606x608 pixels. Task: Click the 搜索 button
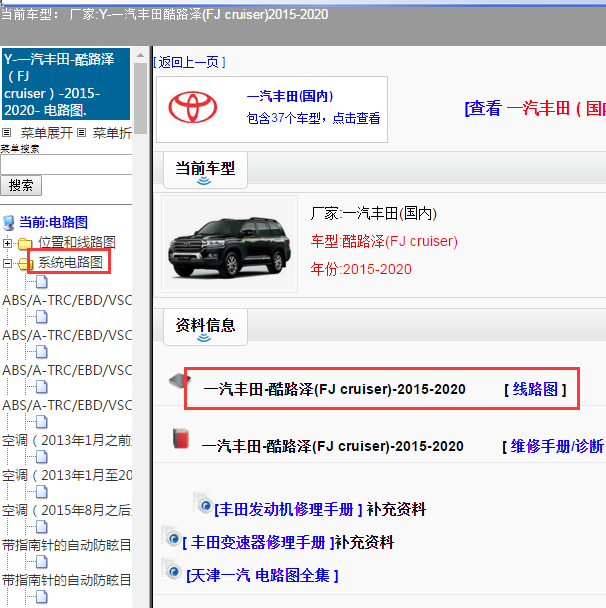(21, 185)
